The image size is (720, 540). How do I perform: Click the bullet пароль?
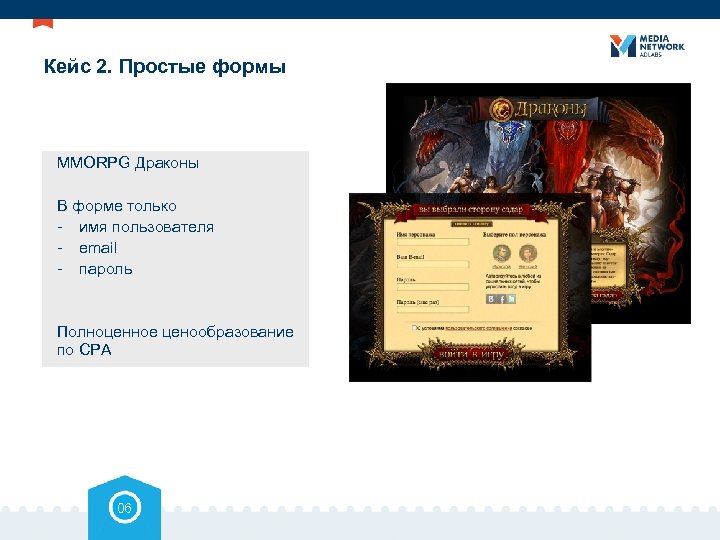point(106,269)
